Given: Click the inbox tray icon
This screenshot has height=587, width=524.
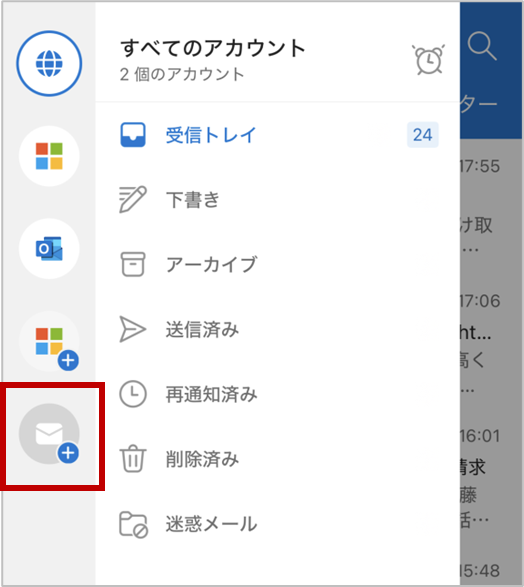Looking at the screenshot, I should point(133,135).
